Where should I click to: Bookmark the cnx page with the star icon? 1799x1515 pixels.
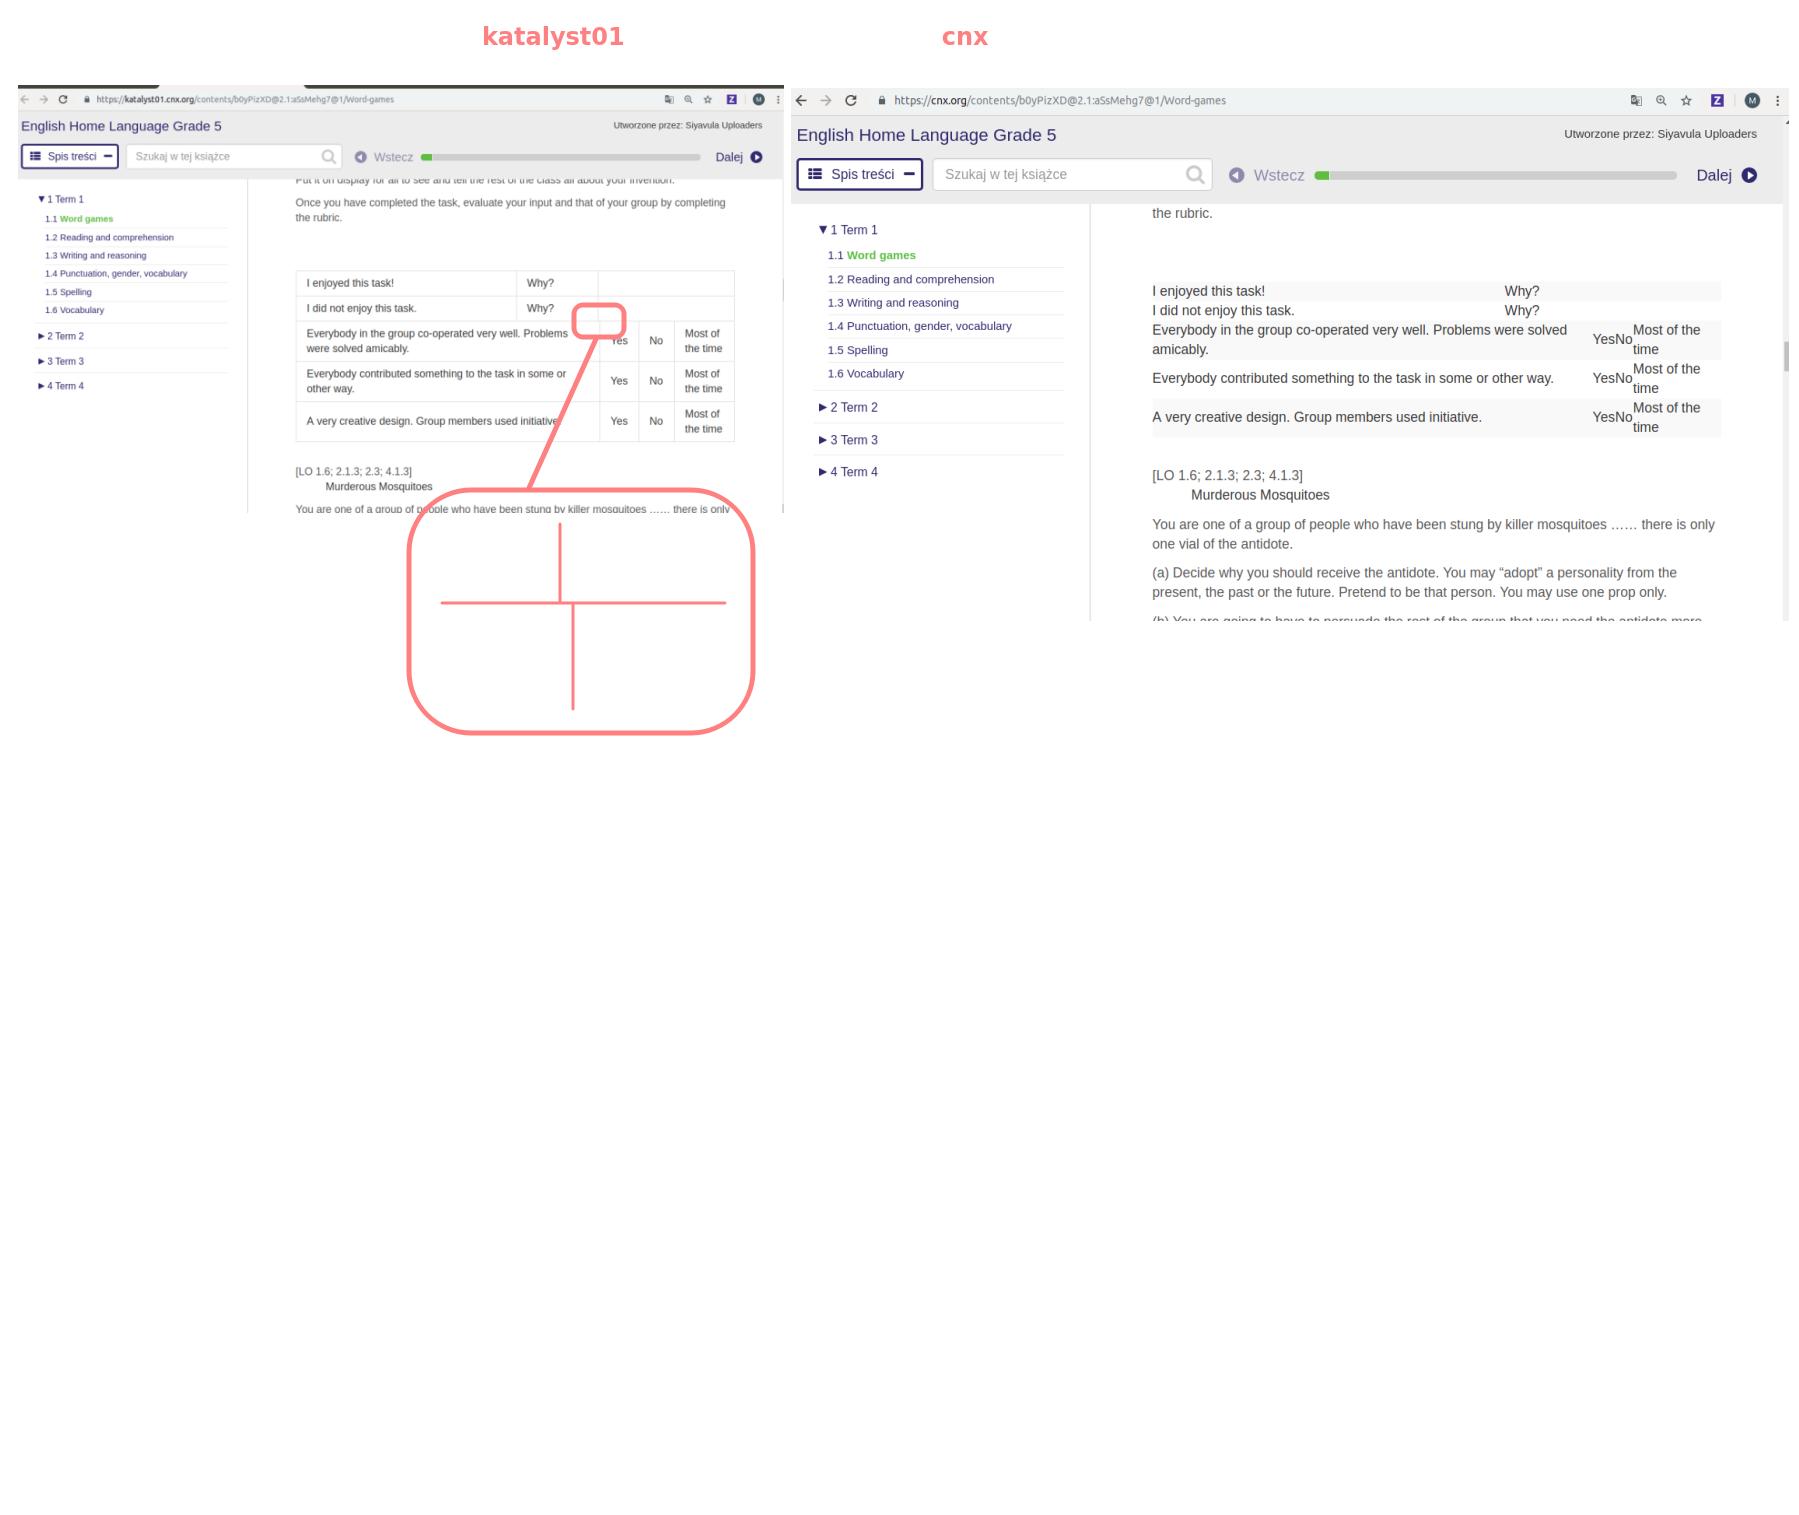1686,100
